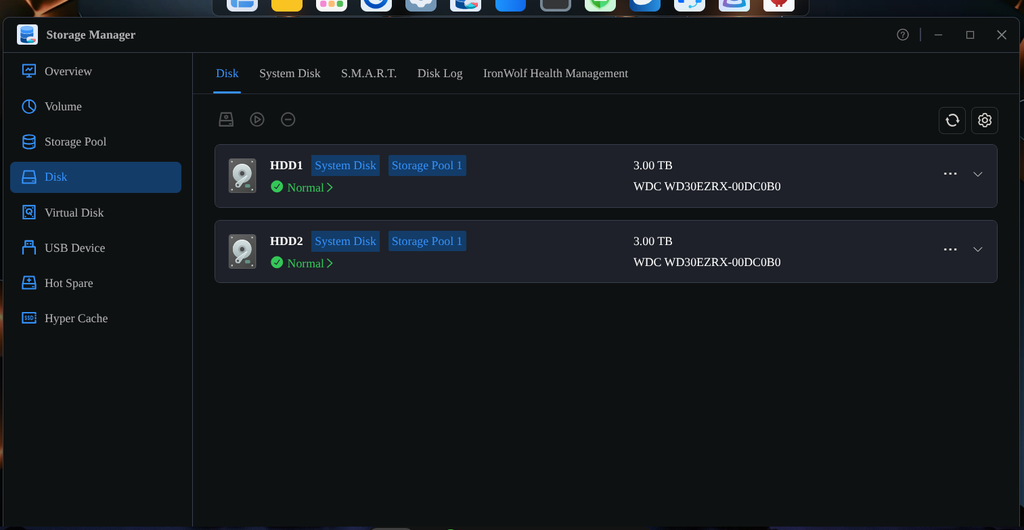Open the Overview section in sidebar

click(x=95, y=71)
